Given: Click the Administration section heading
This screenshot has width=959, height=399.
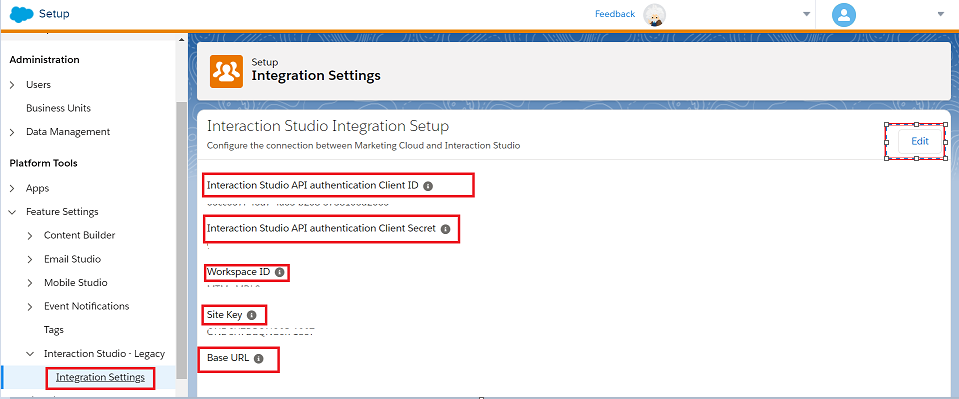Looking at the screenshot, I should pos(44,60).
